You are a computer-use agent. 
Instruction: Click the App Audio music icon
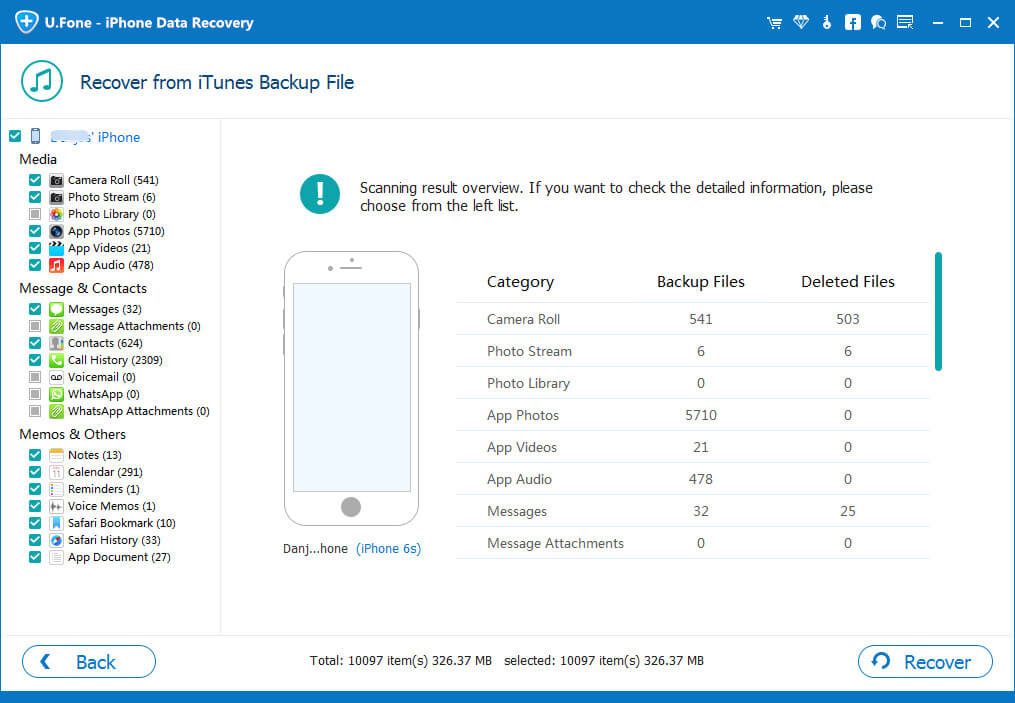tap(56, 265)
